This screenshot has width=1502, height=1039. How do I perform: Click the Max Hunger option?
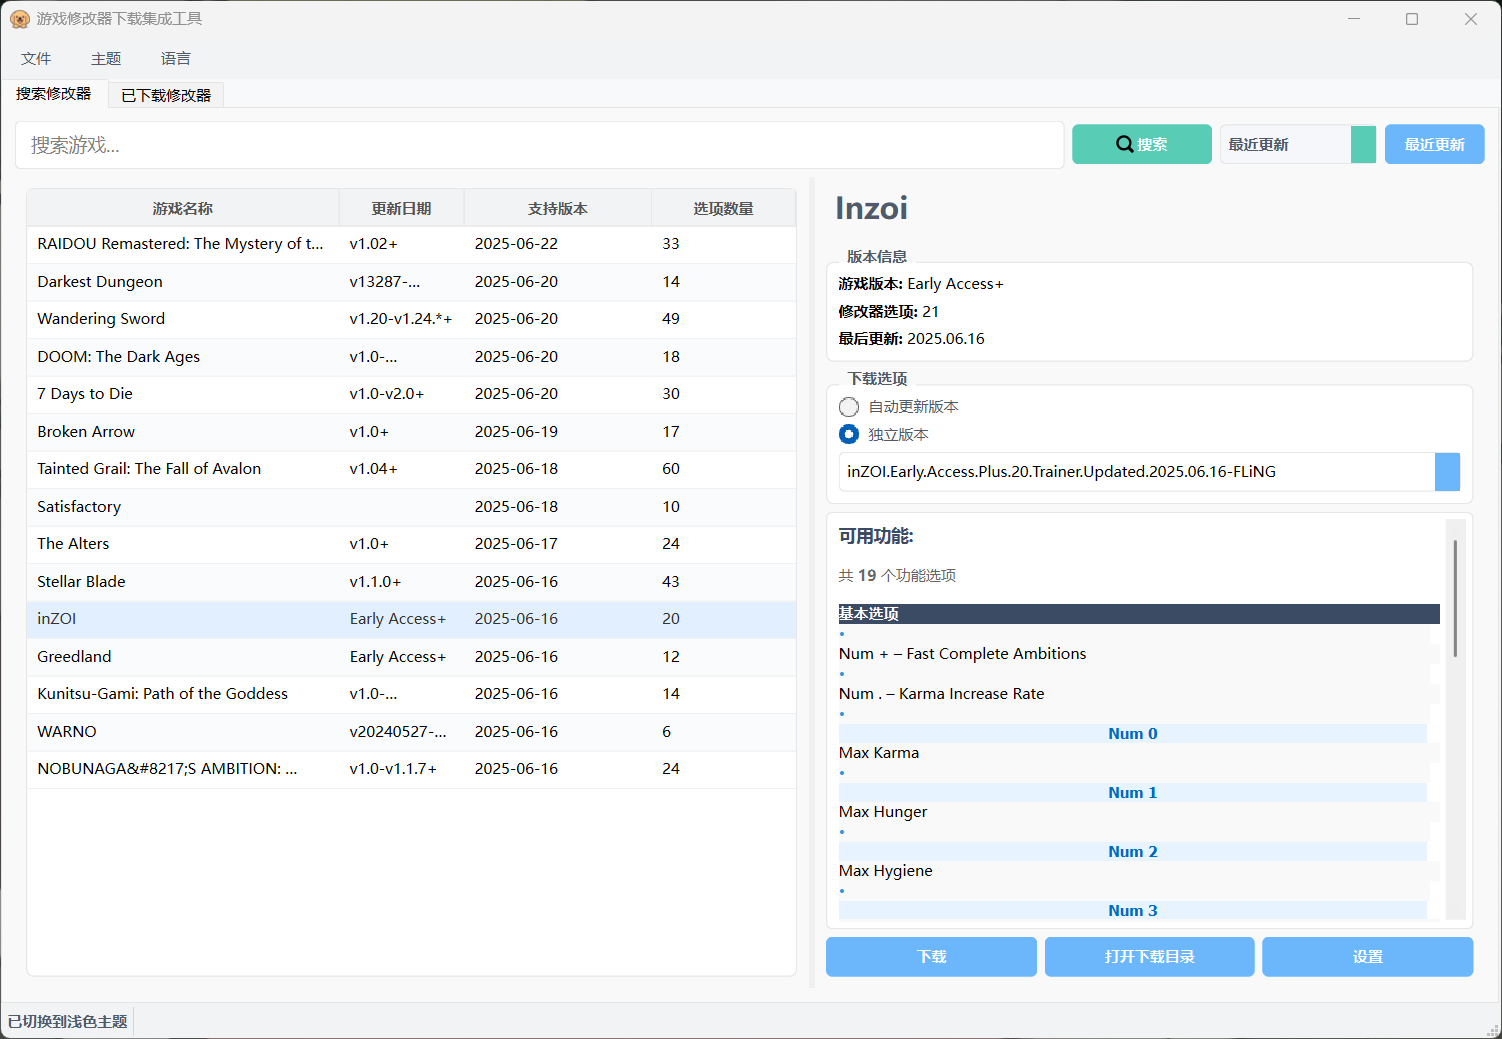coord(883,812)
